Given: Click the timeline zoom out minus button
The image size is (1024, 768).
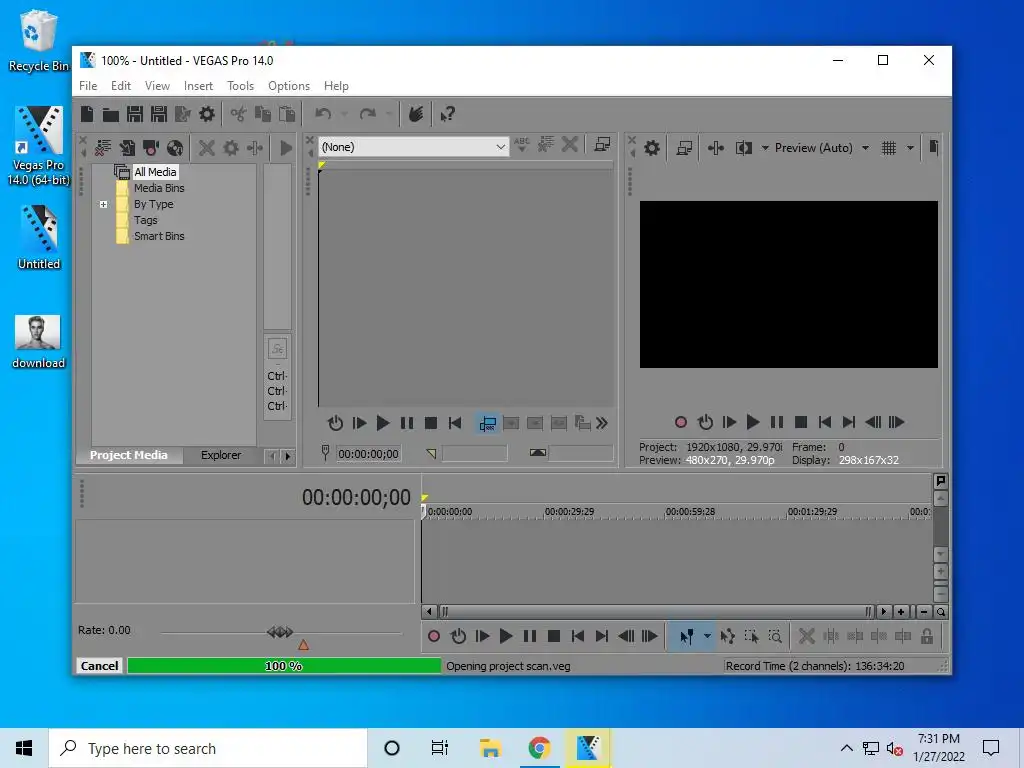Looking at the screenshot, I should [923, 612].
